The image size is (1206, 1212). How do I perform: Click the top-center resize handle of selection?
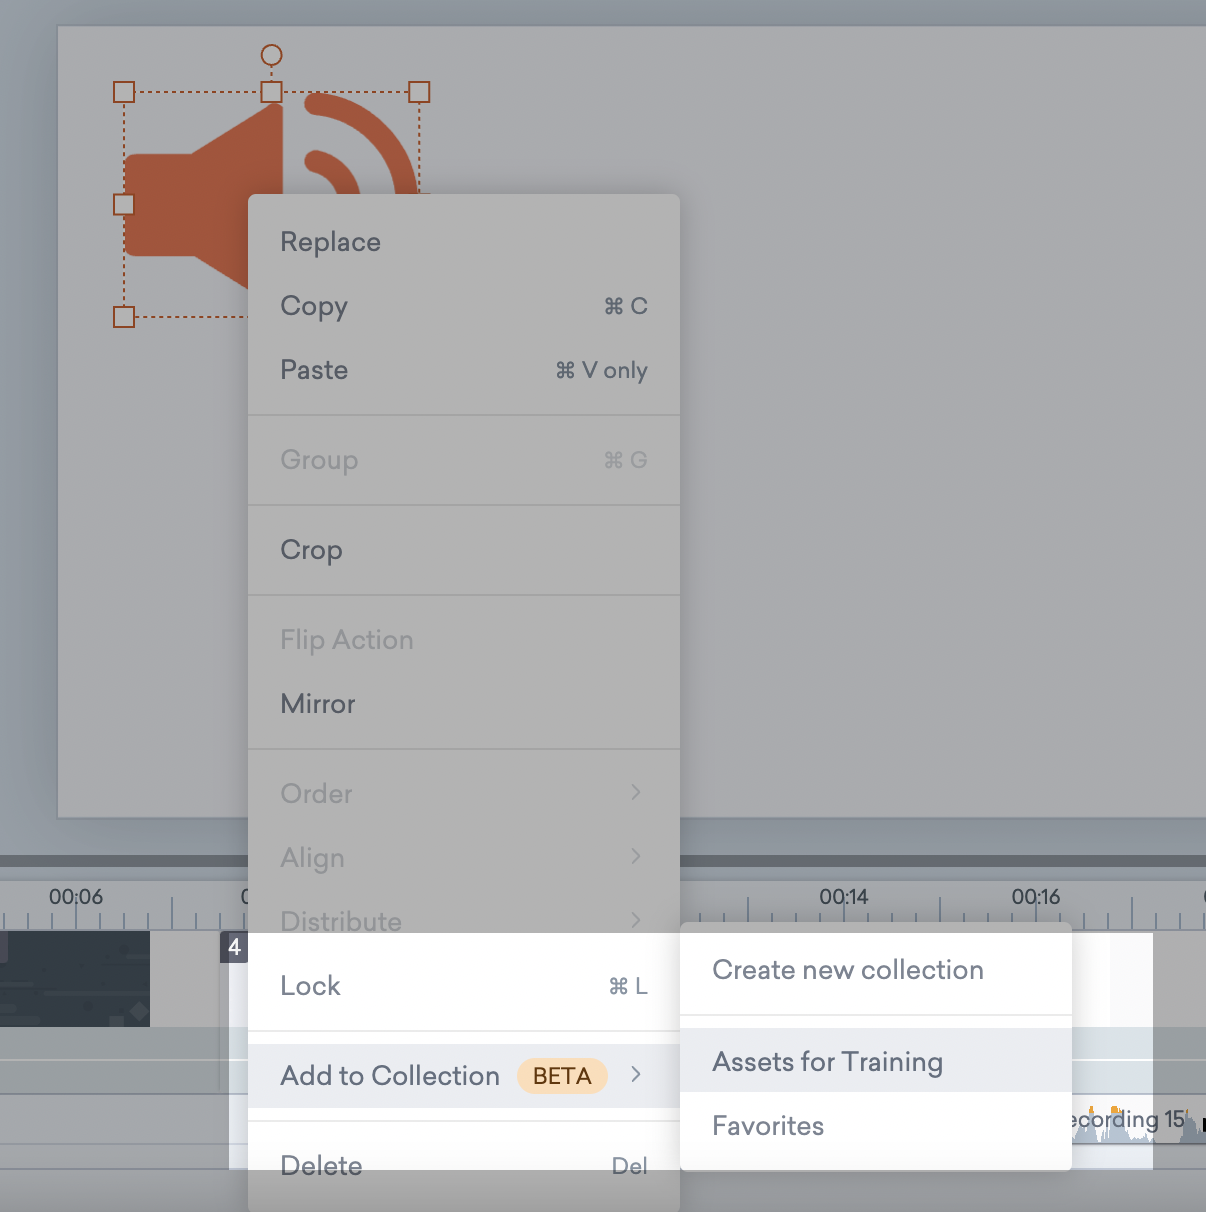[x=271, y=92]
